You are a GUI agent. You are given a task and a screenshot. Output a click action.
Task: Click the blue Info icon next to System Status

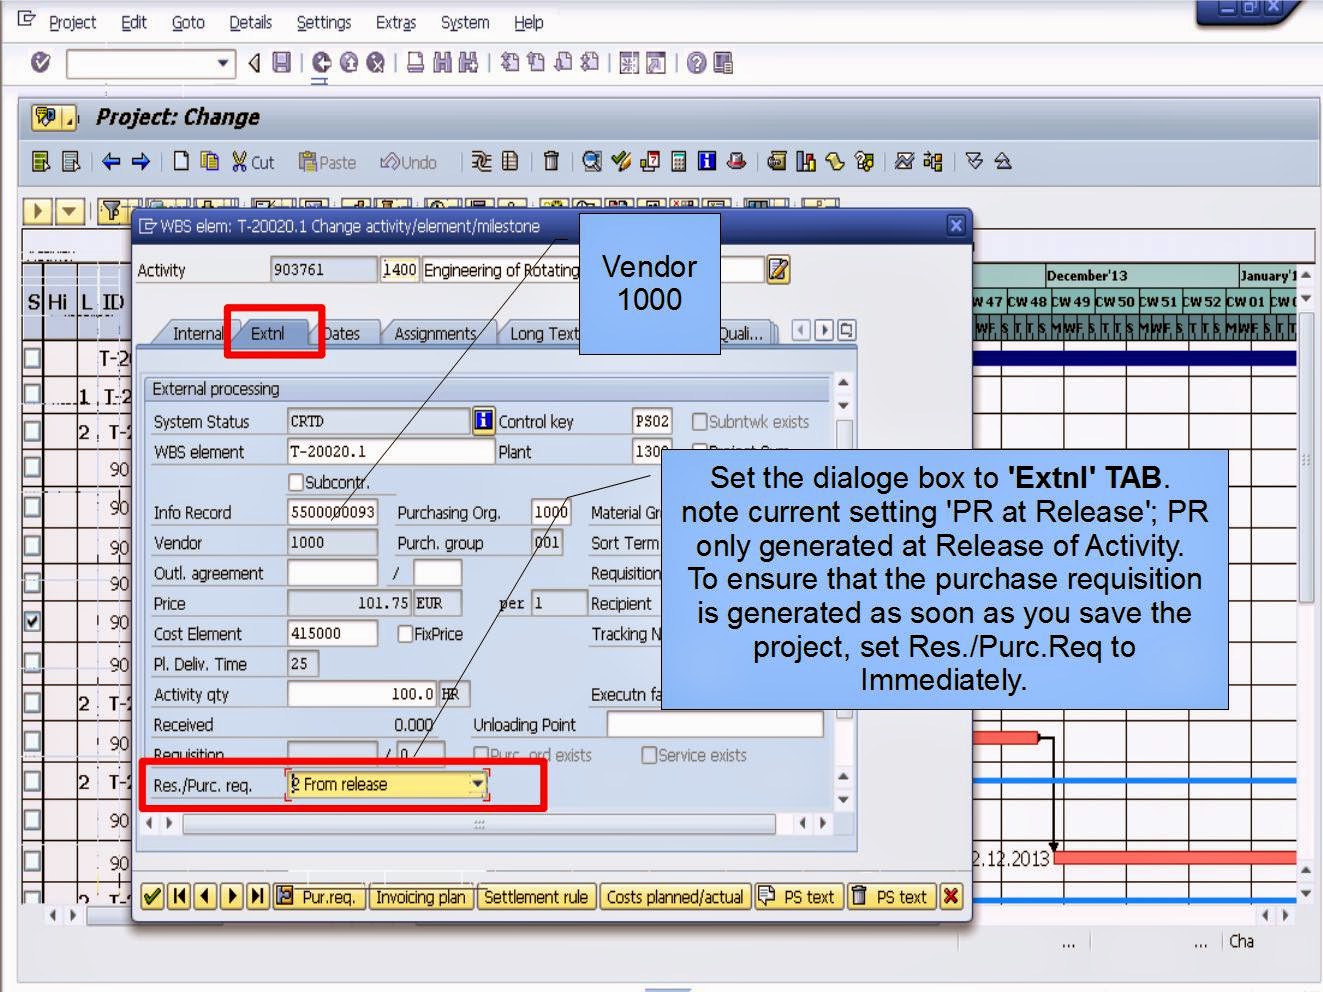[483, 421]
